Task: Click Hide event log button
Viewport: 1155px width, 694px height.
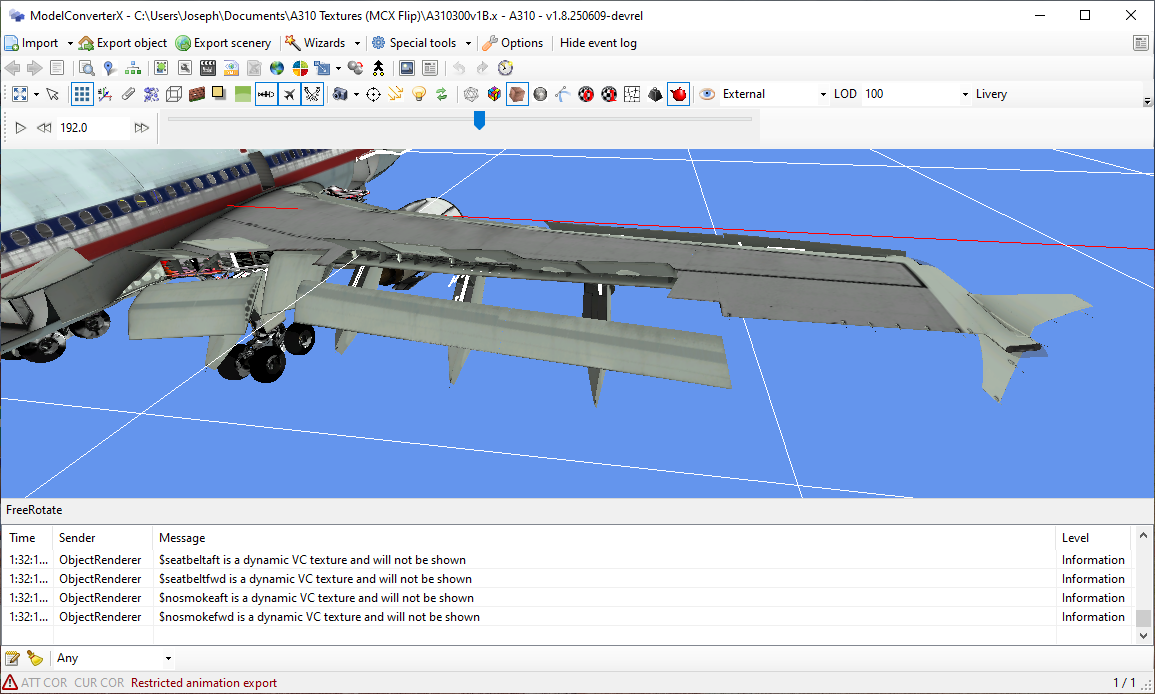Action: pyautogui.click(x=598, y=43)
